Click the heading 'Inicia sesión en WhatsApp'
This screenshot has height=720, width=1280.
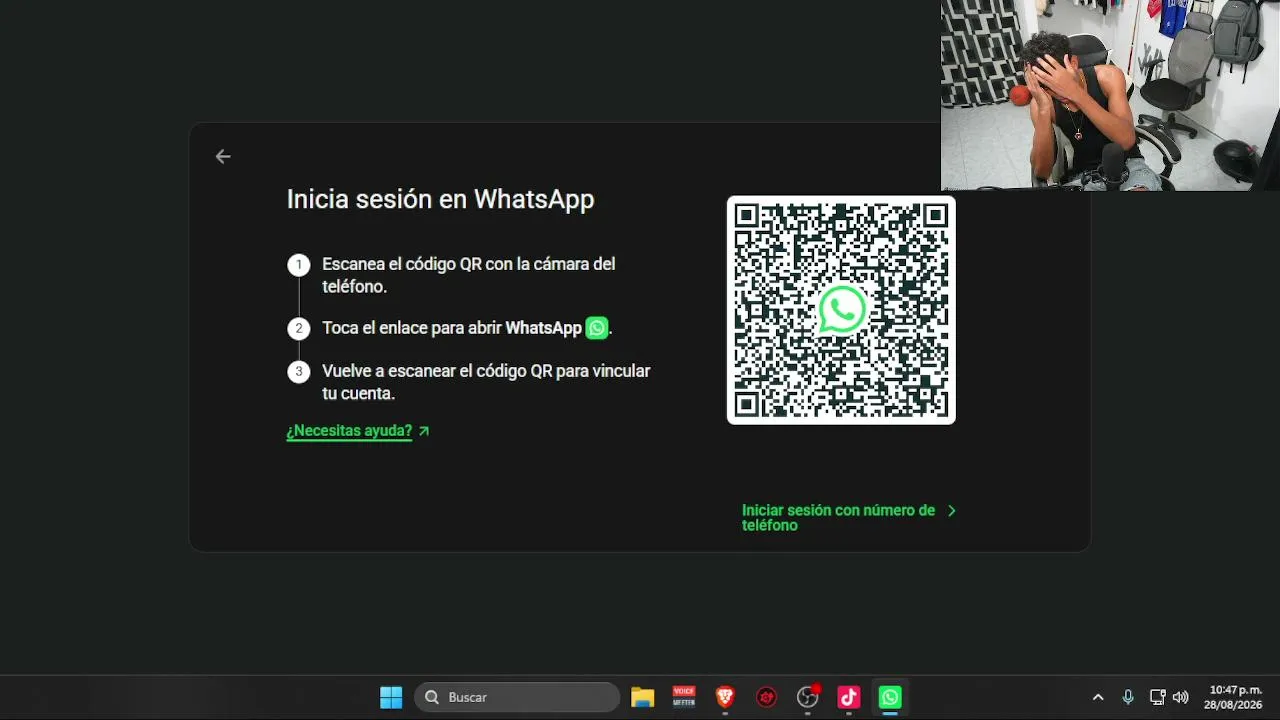click(440, 199)
